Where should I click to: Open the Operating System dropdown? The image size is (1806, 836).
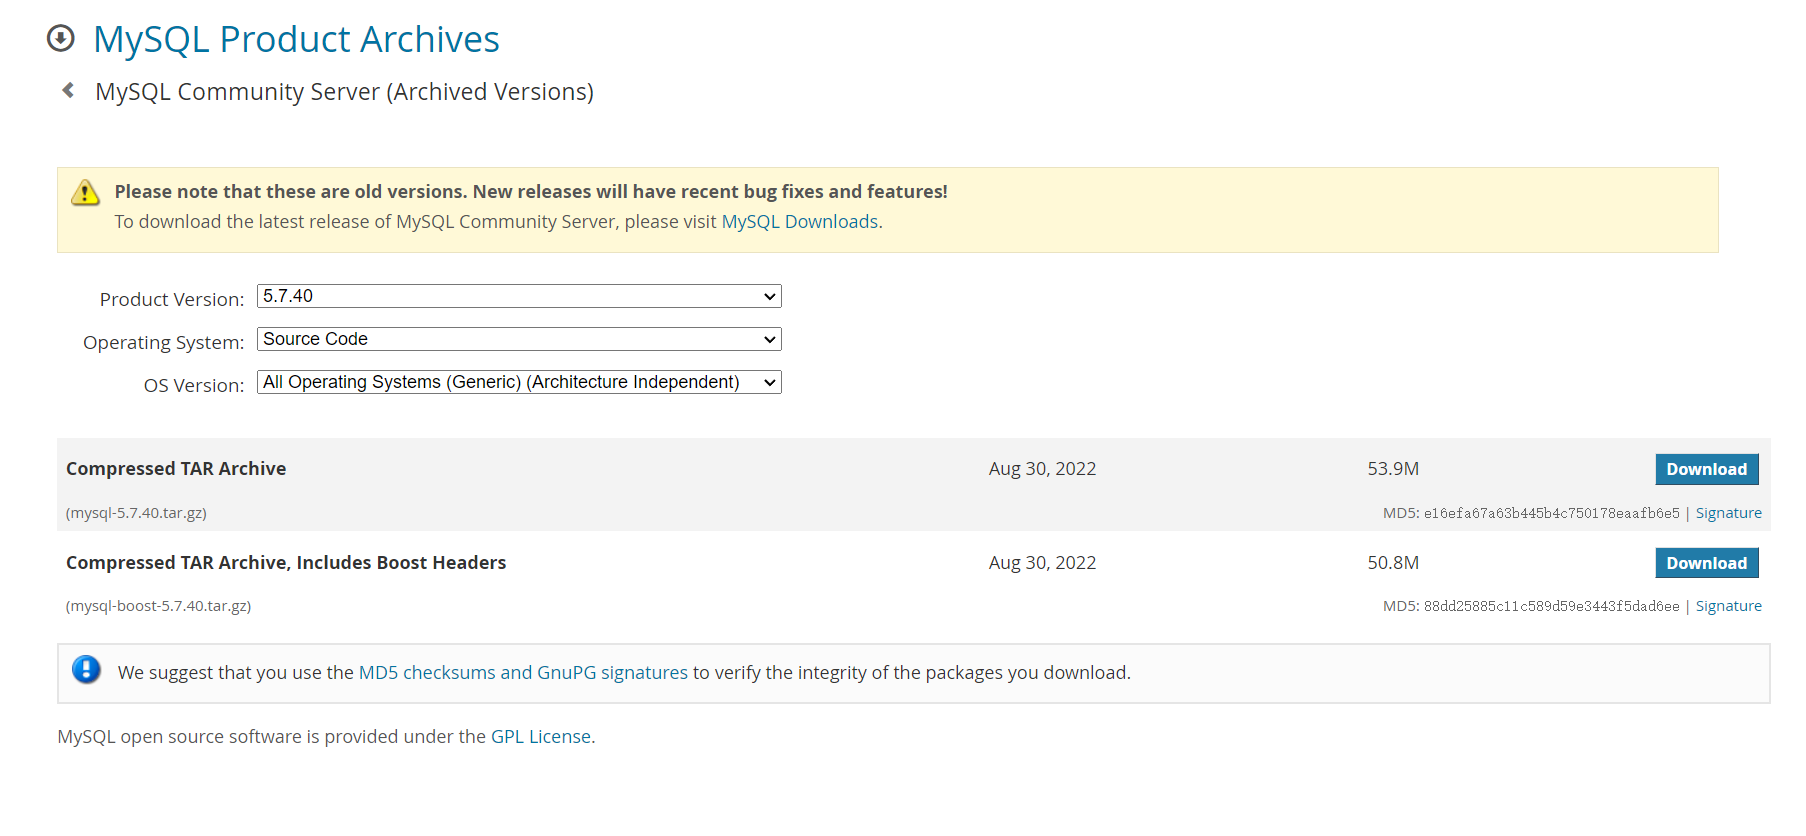[519, 339]
